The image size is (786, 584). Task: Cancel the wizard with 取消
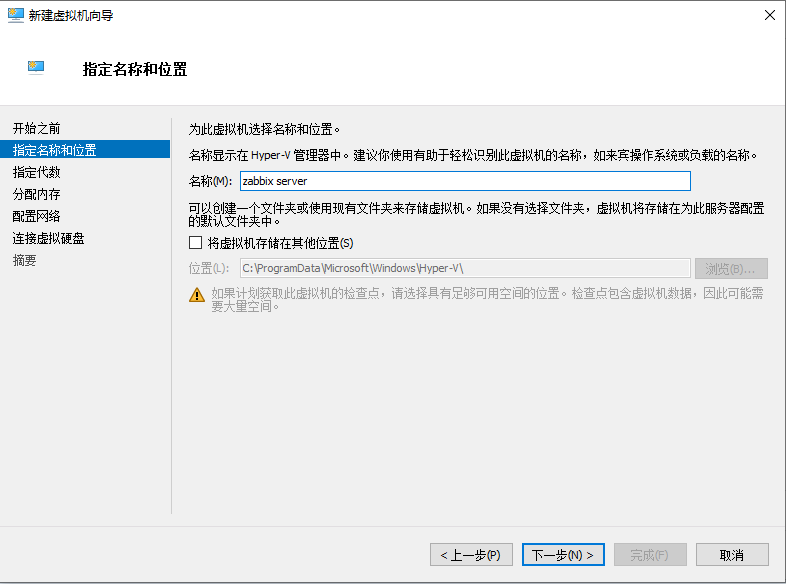(x=732, y=555)
